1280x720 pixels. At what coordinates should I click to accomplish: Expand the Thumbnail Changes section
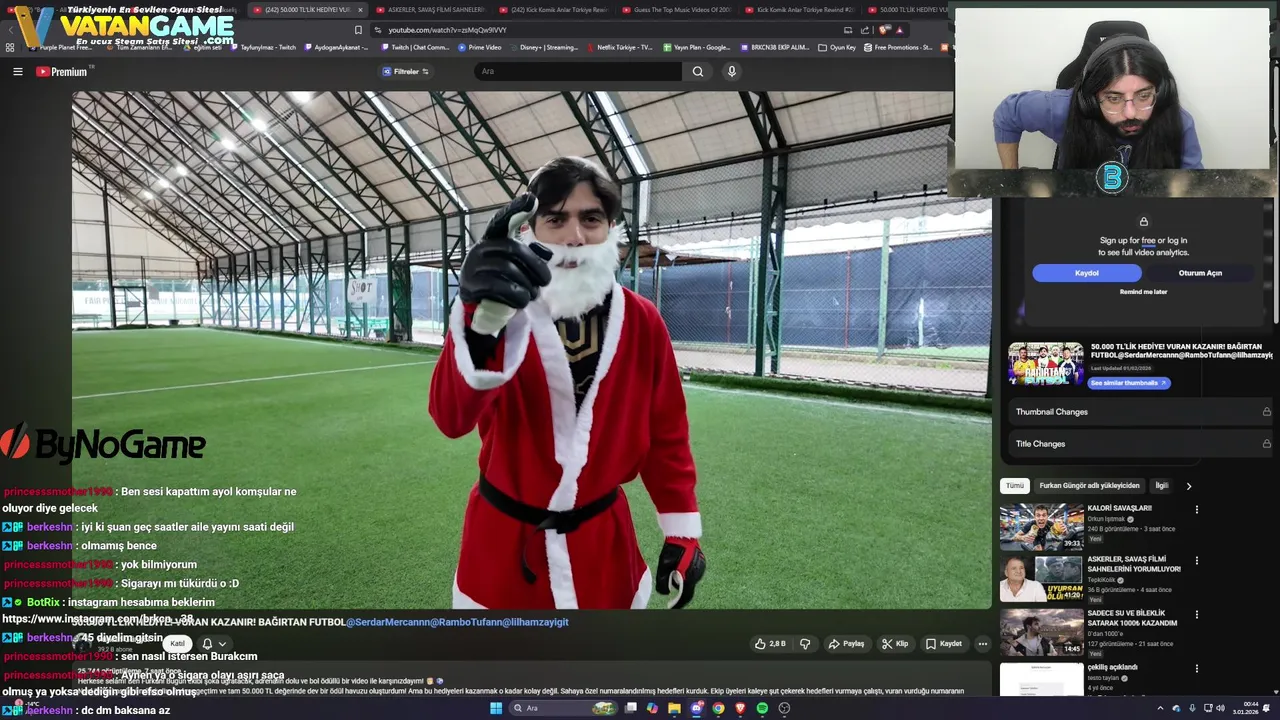click(x=1143, y=412)
